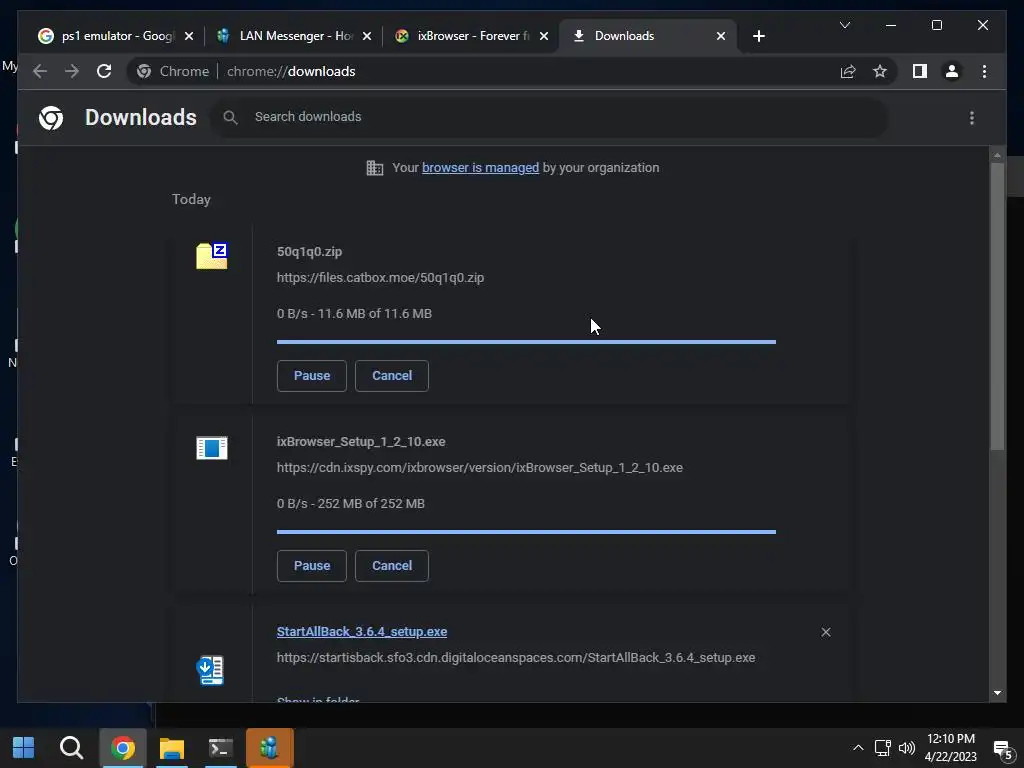Remove StartAllBack download from list

826,632
